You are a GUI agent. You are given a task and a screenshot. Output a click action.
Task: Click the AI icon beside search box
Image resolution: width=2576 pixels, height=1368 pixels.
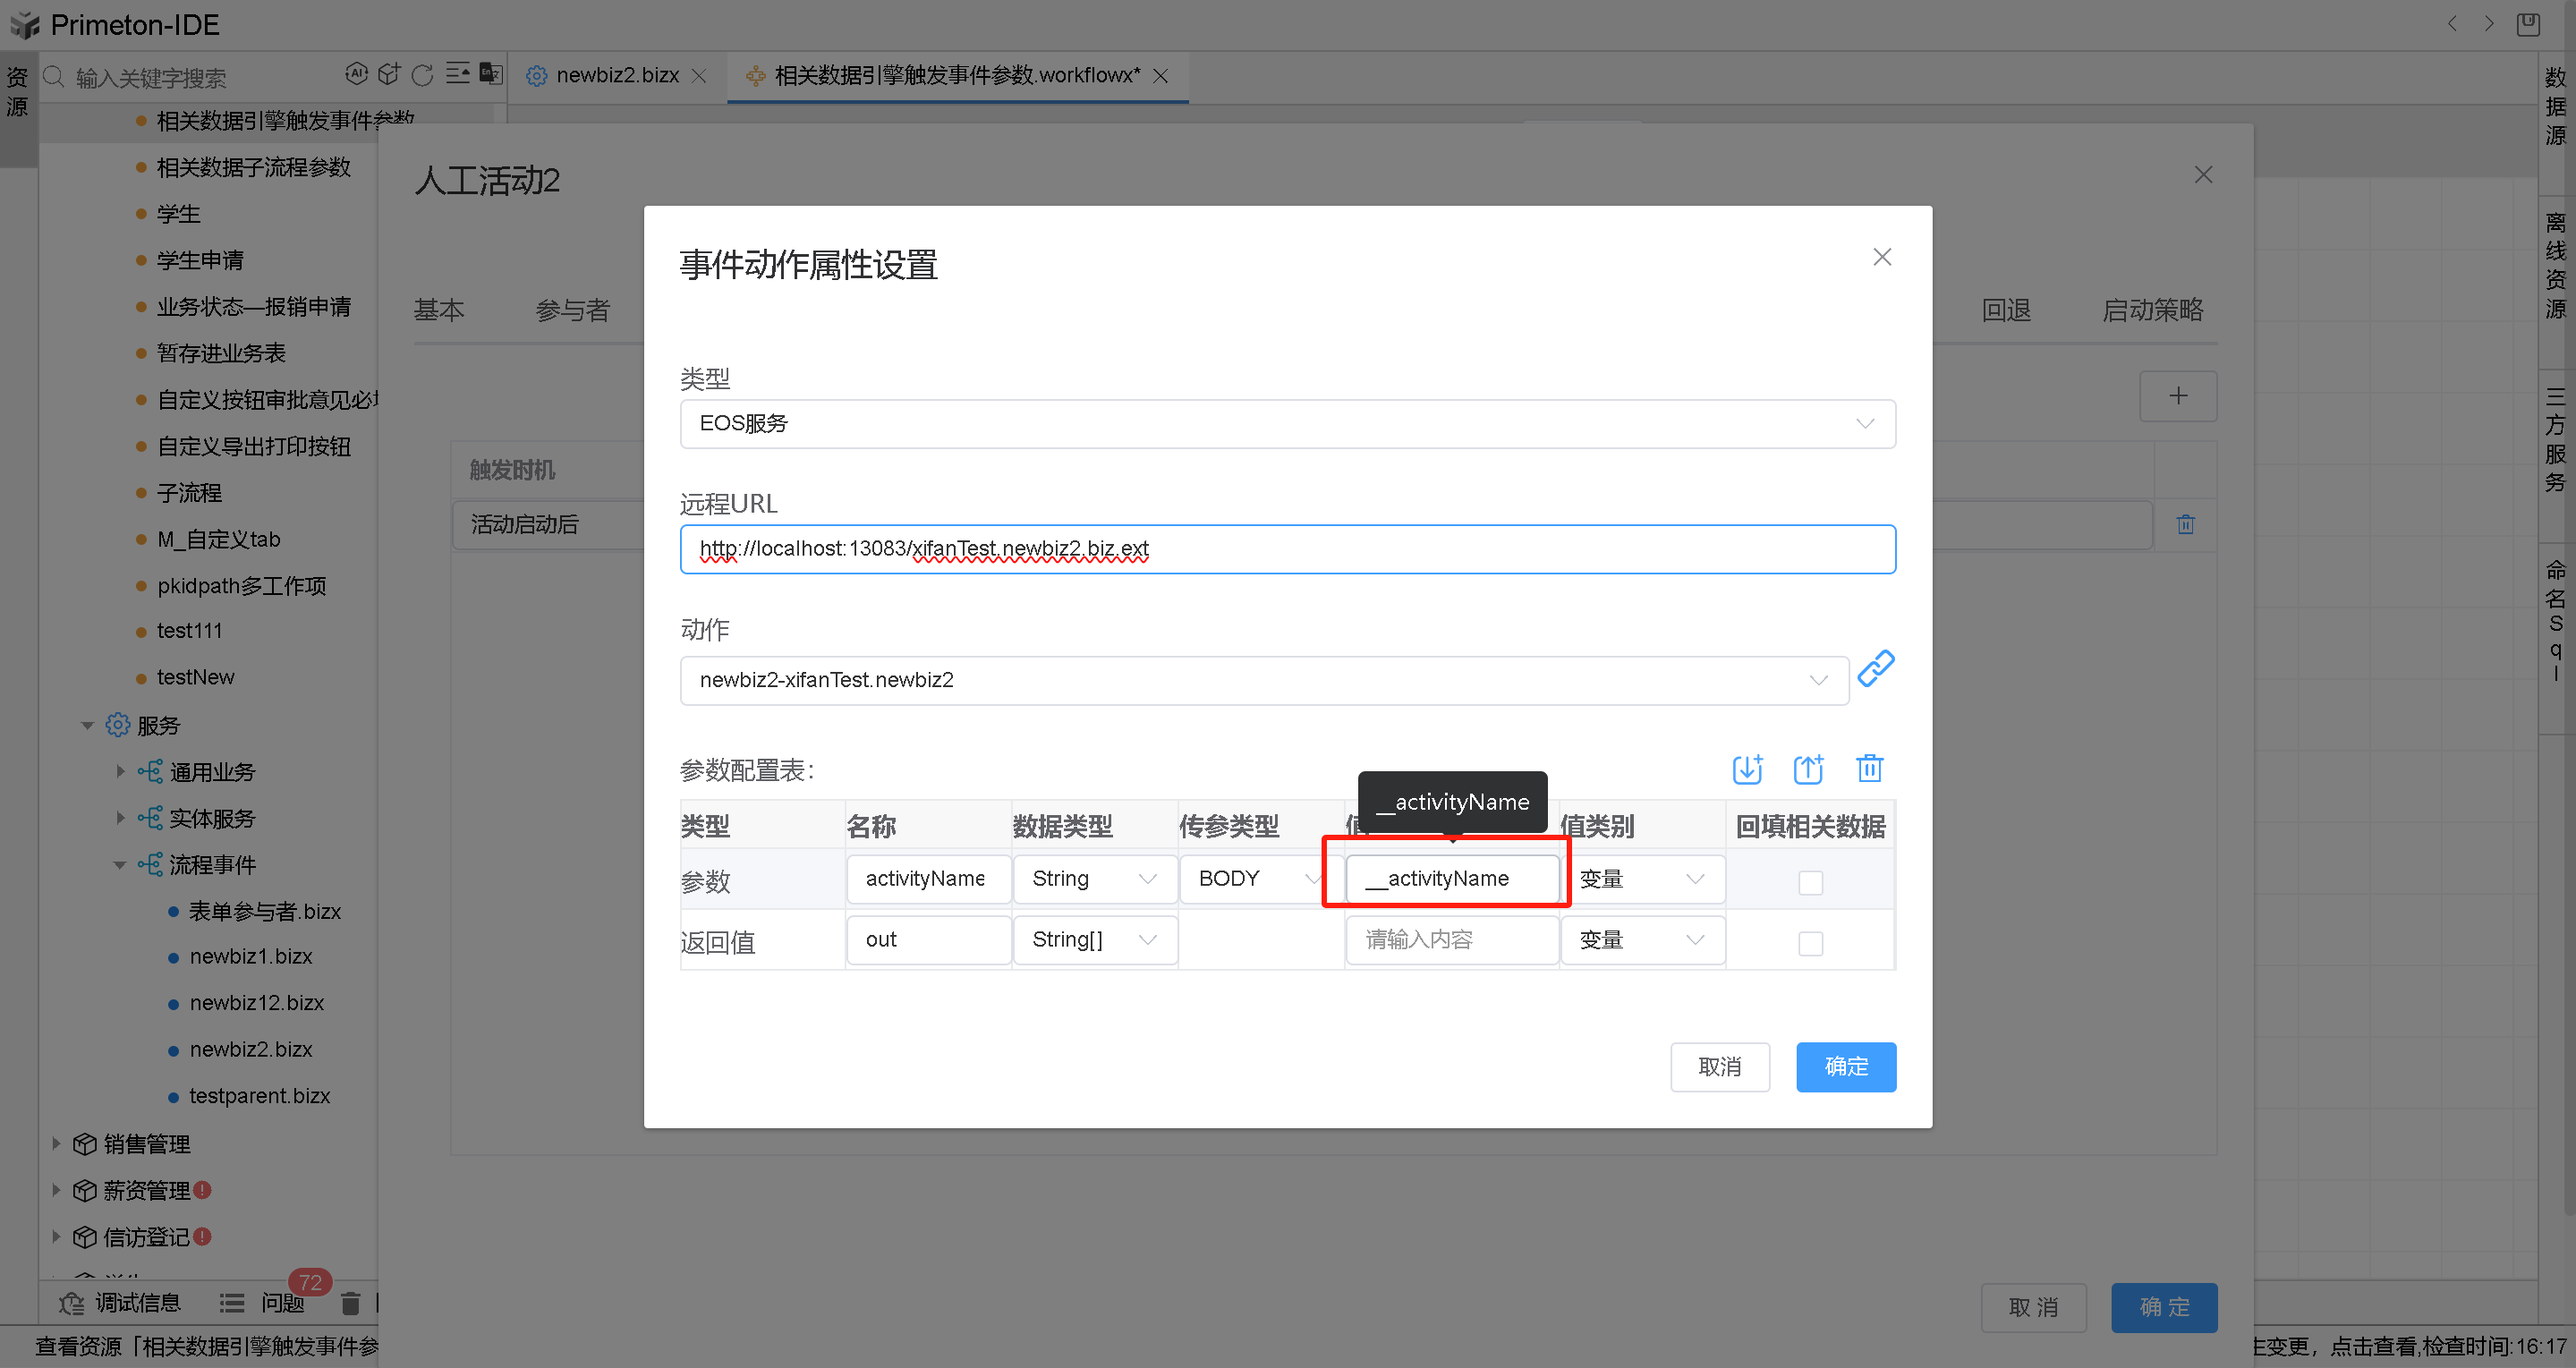click(x=356, y=73)
